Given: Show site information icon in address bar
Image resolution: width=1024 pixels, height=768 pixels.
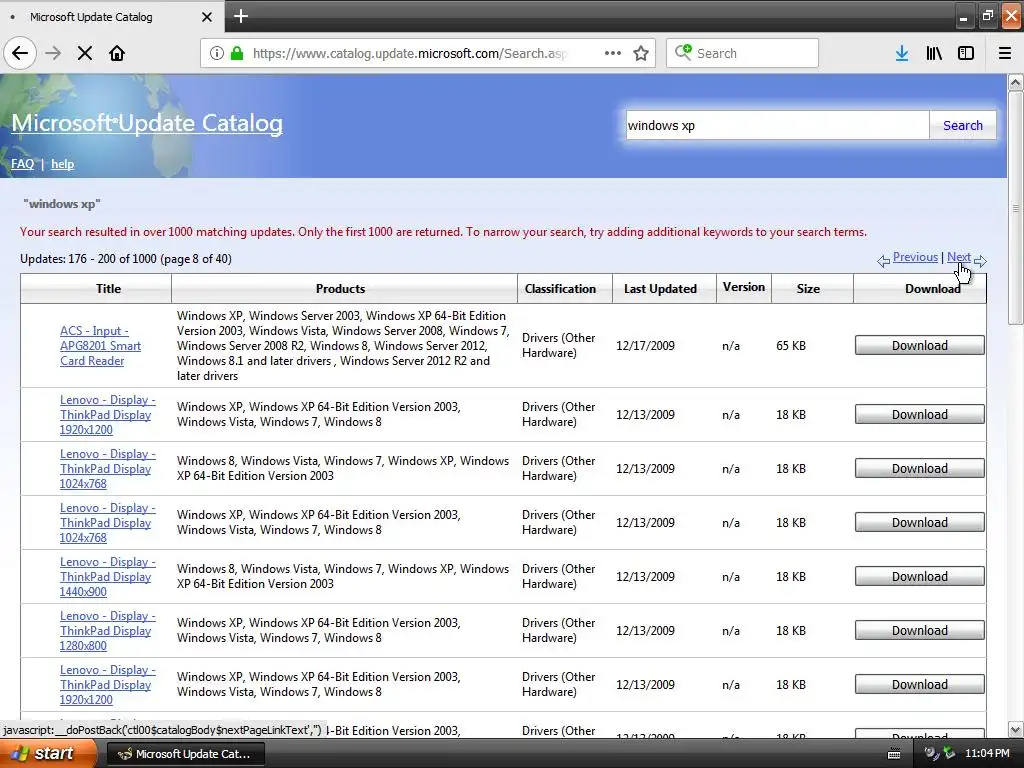Looking at the screenshot, I should (217, 53).
